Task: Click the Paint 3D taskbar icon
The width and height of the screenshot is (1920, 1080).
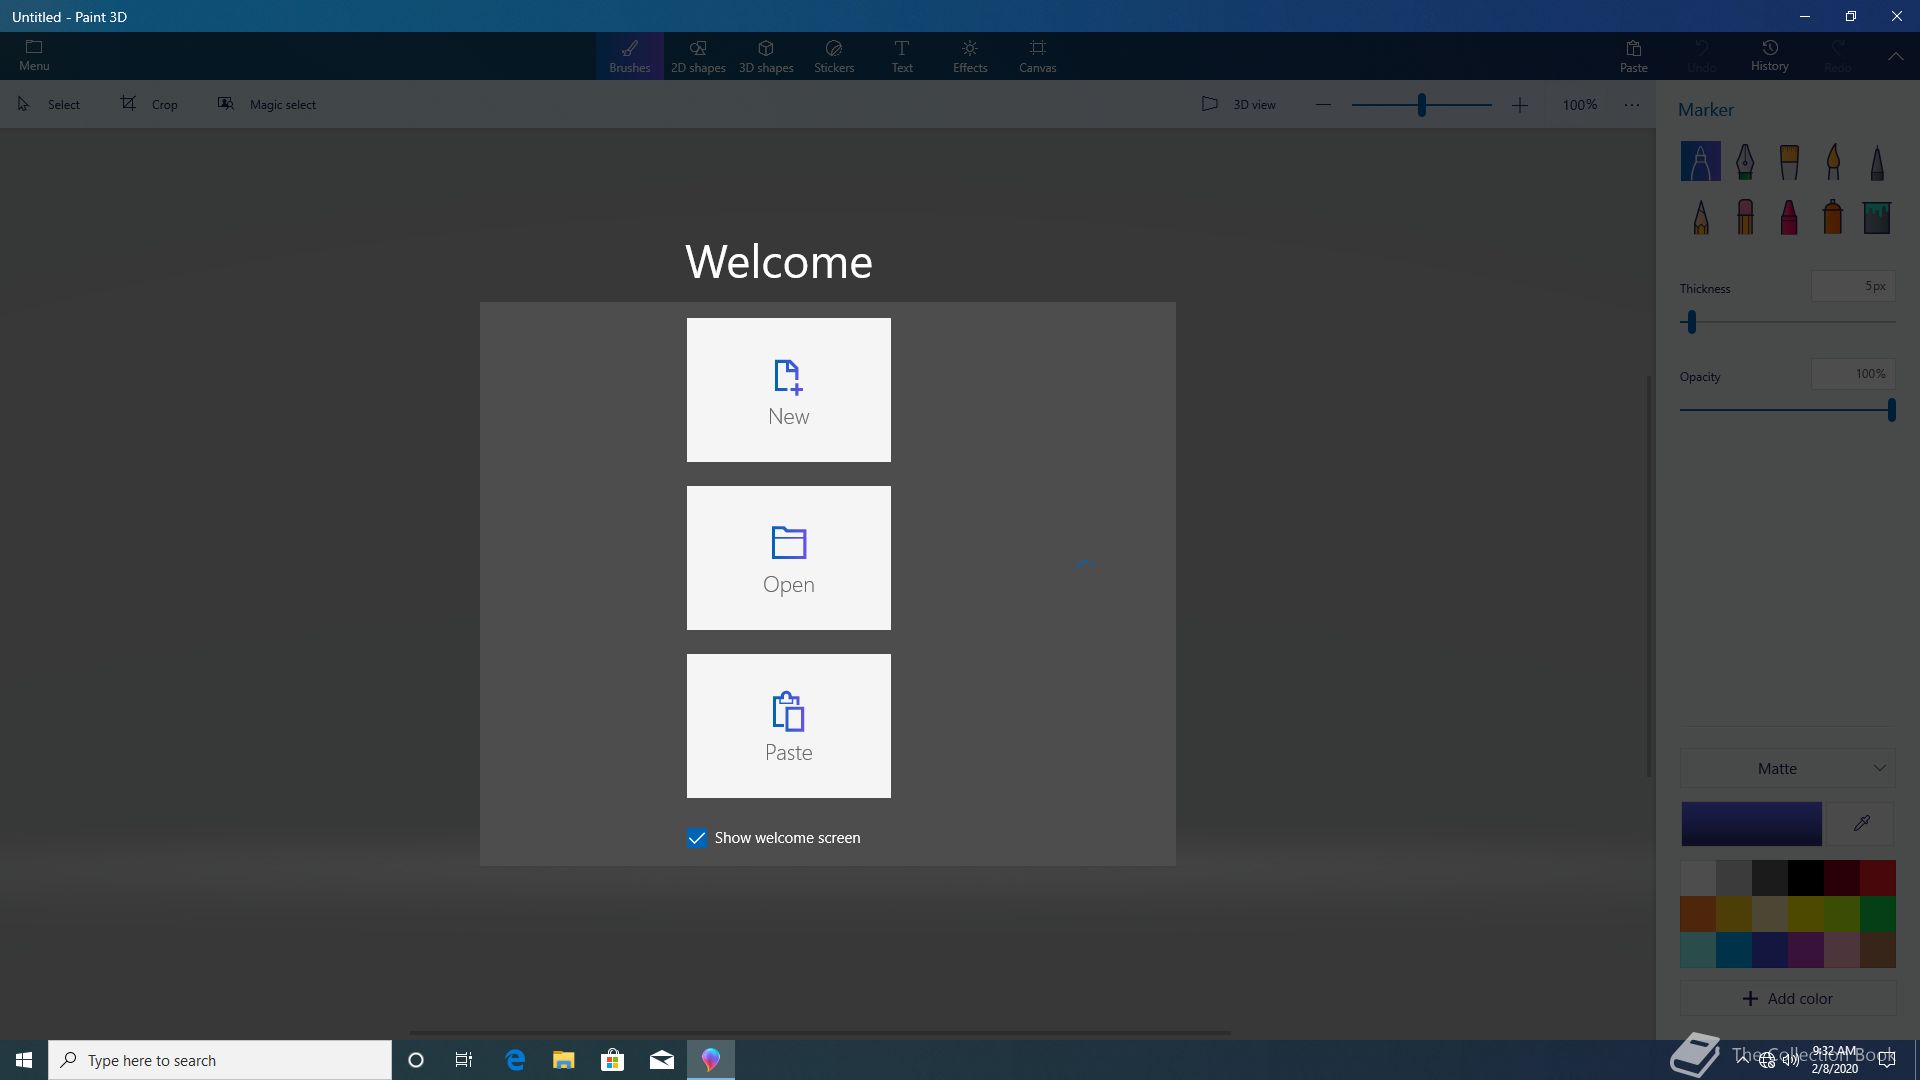Action: pyautogui.click(x=711, y=1060)
